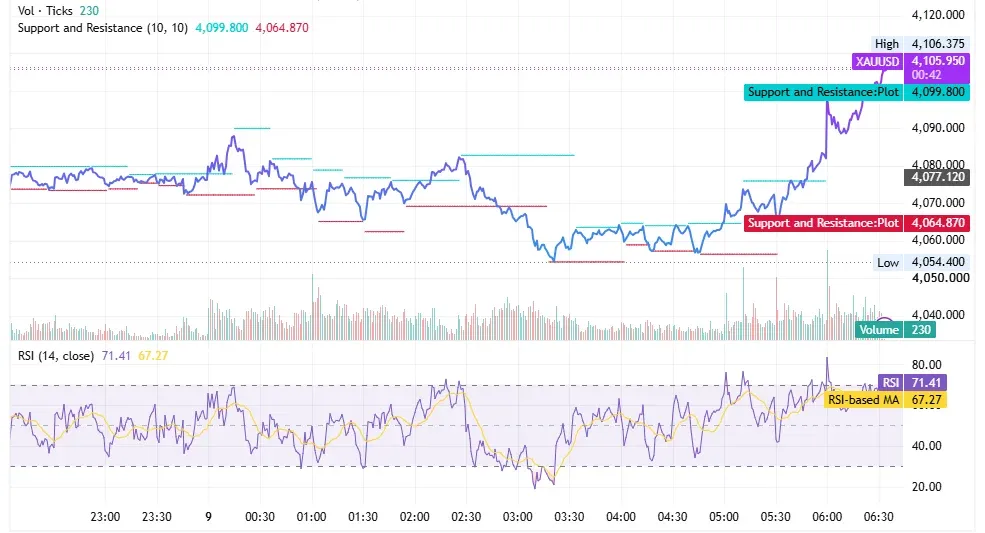This screenshot has width=985, height=533.
Task: Click the 4,050.000 price axis tick
Action: tap(938, 278)
